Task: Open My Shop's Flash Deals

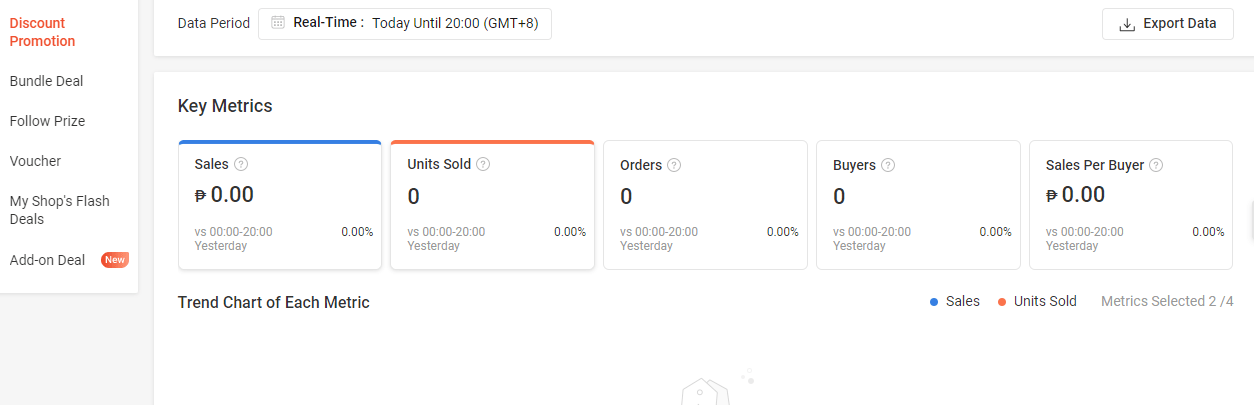Action: click(x=60, y=210)
